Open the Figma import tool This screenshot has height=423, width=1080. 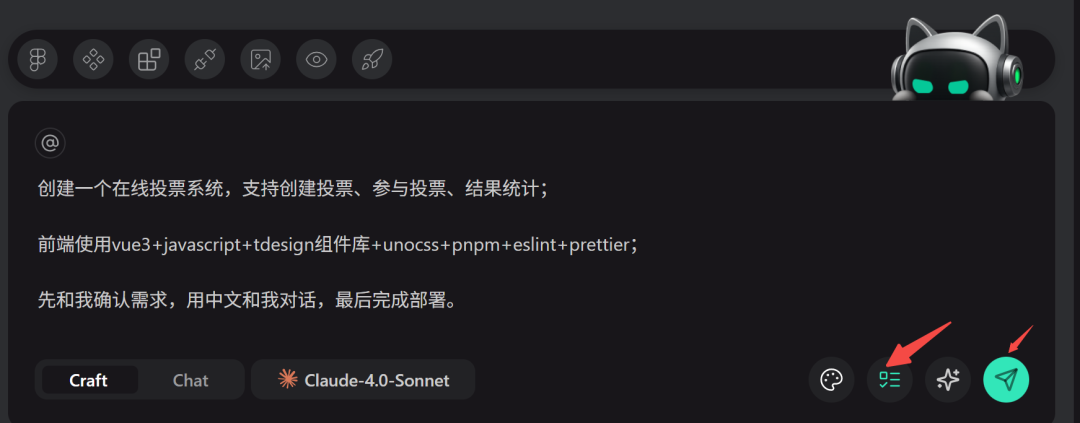coord(38,59)
